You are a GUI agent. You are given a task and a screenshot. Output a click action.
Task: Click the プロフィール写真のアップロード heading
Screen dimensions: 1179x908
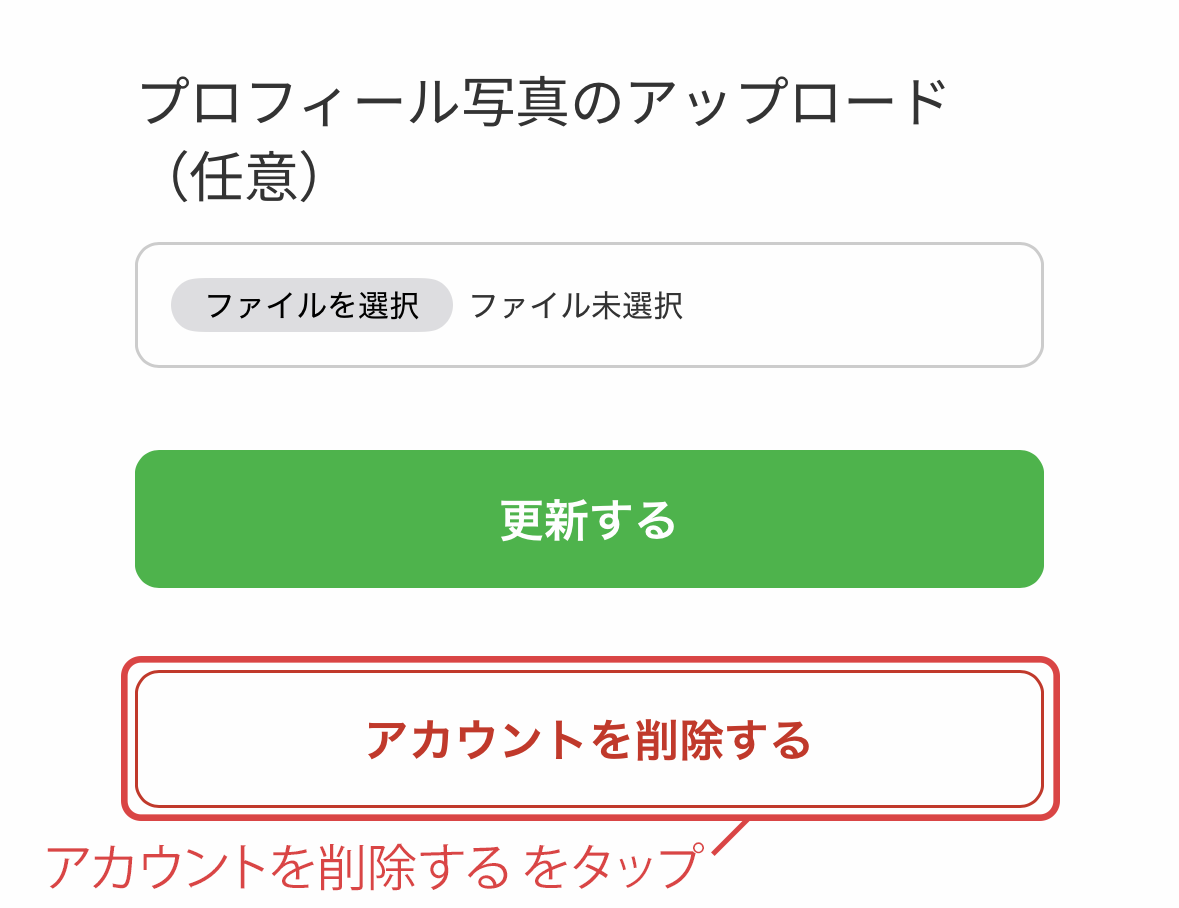click(545, 104)
